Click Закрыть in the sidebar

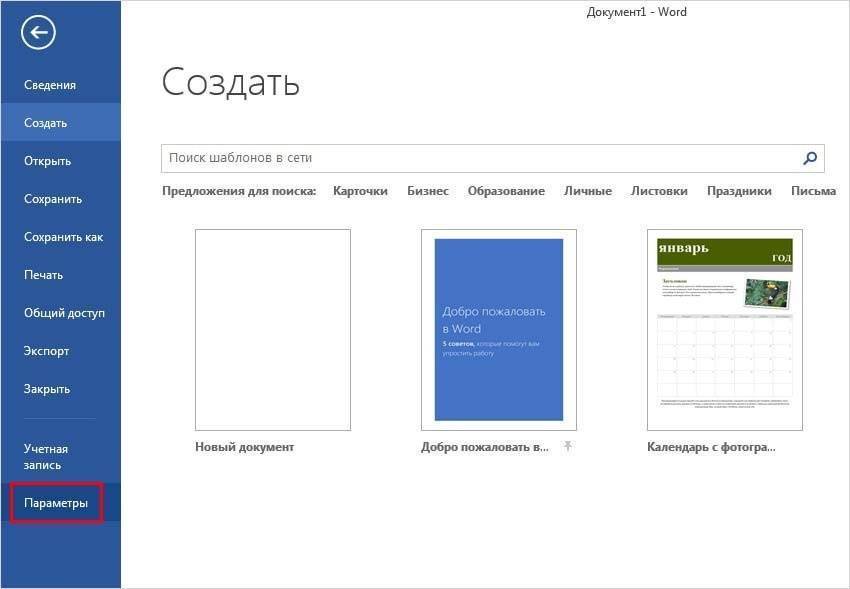point(47,389)
